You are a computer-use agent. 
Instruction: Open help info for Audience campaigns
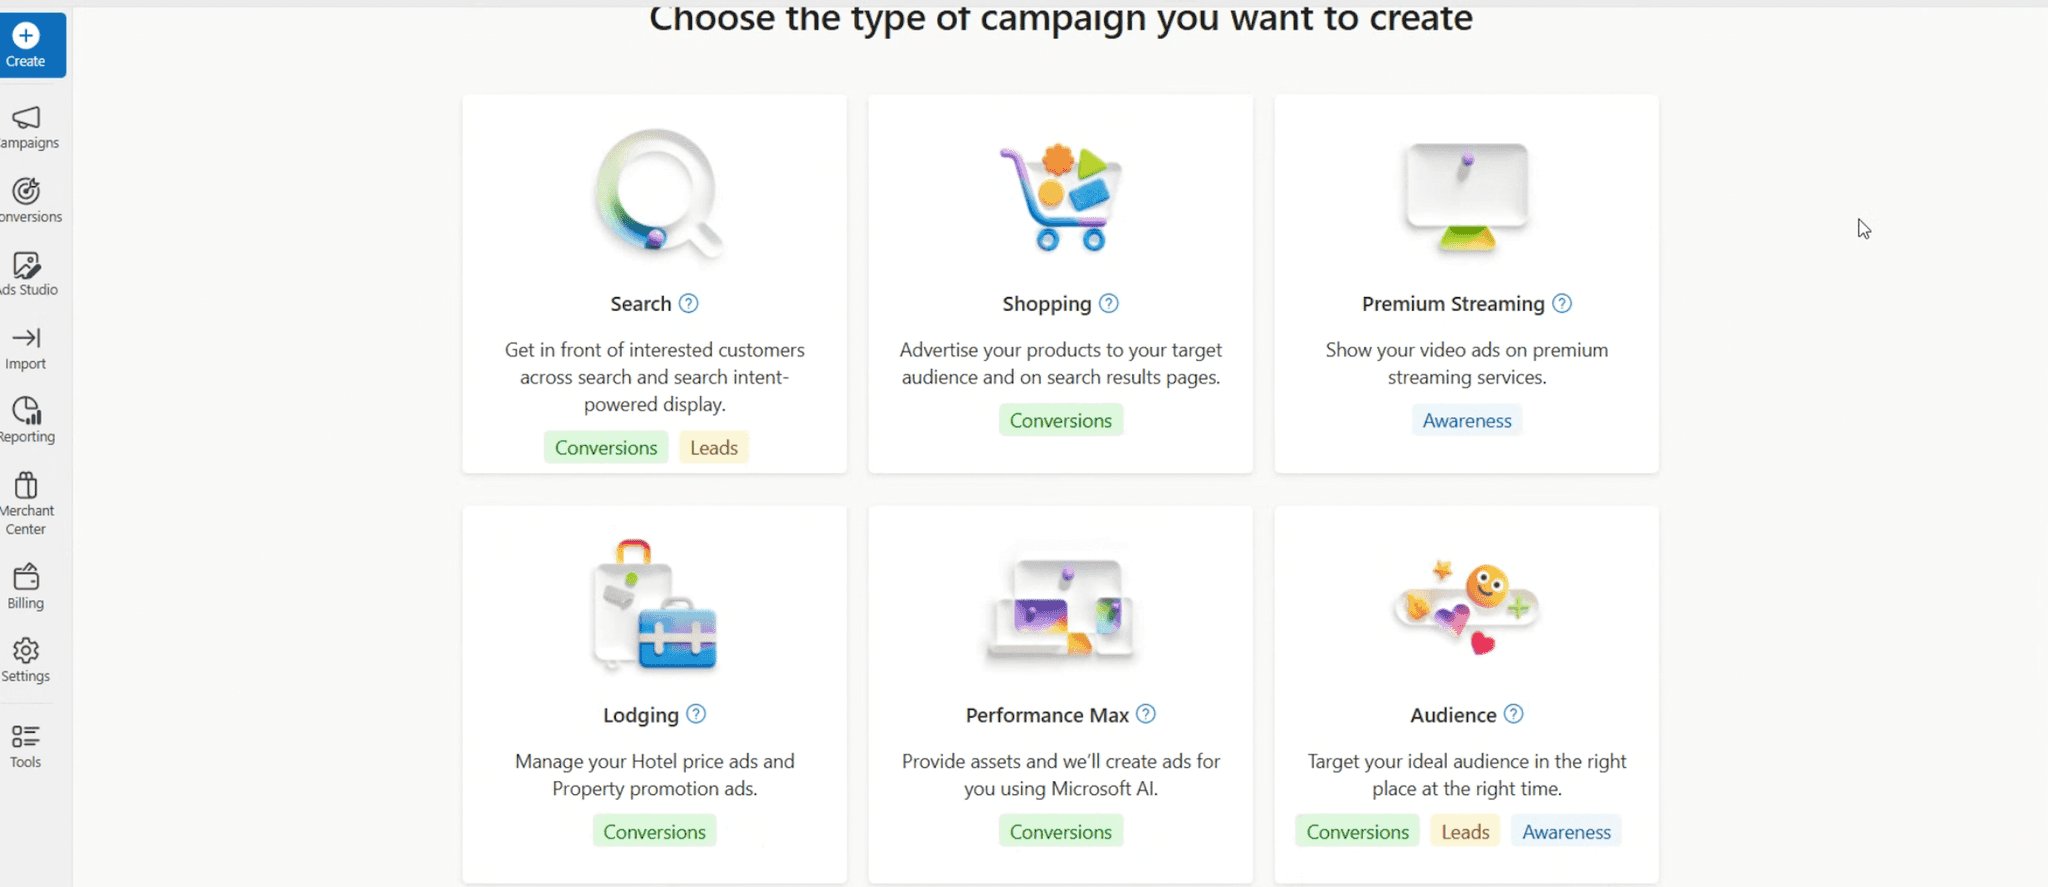1514,714
